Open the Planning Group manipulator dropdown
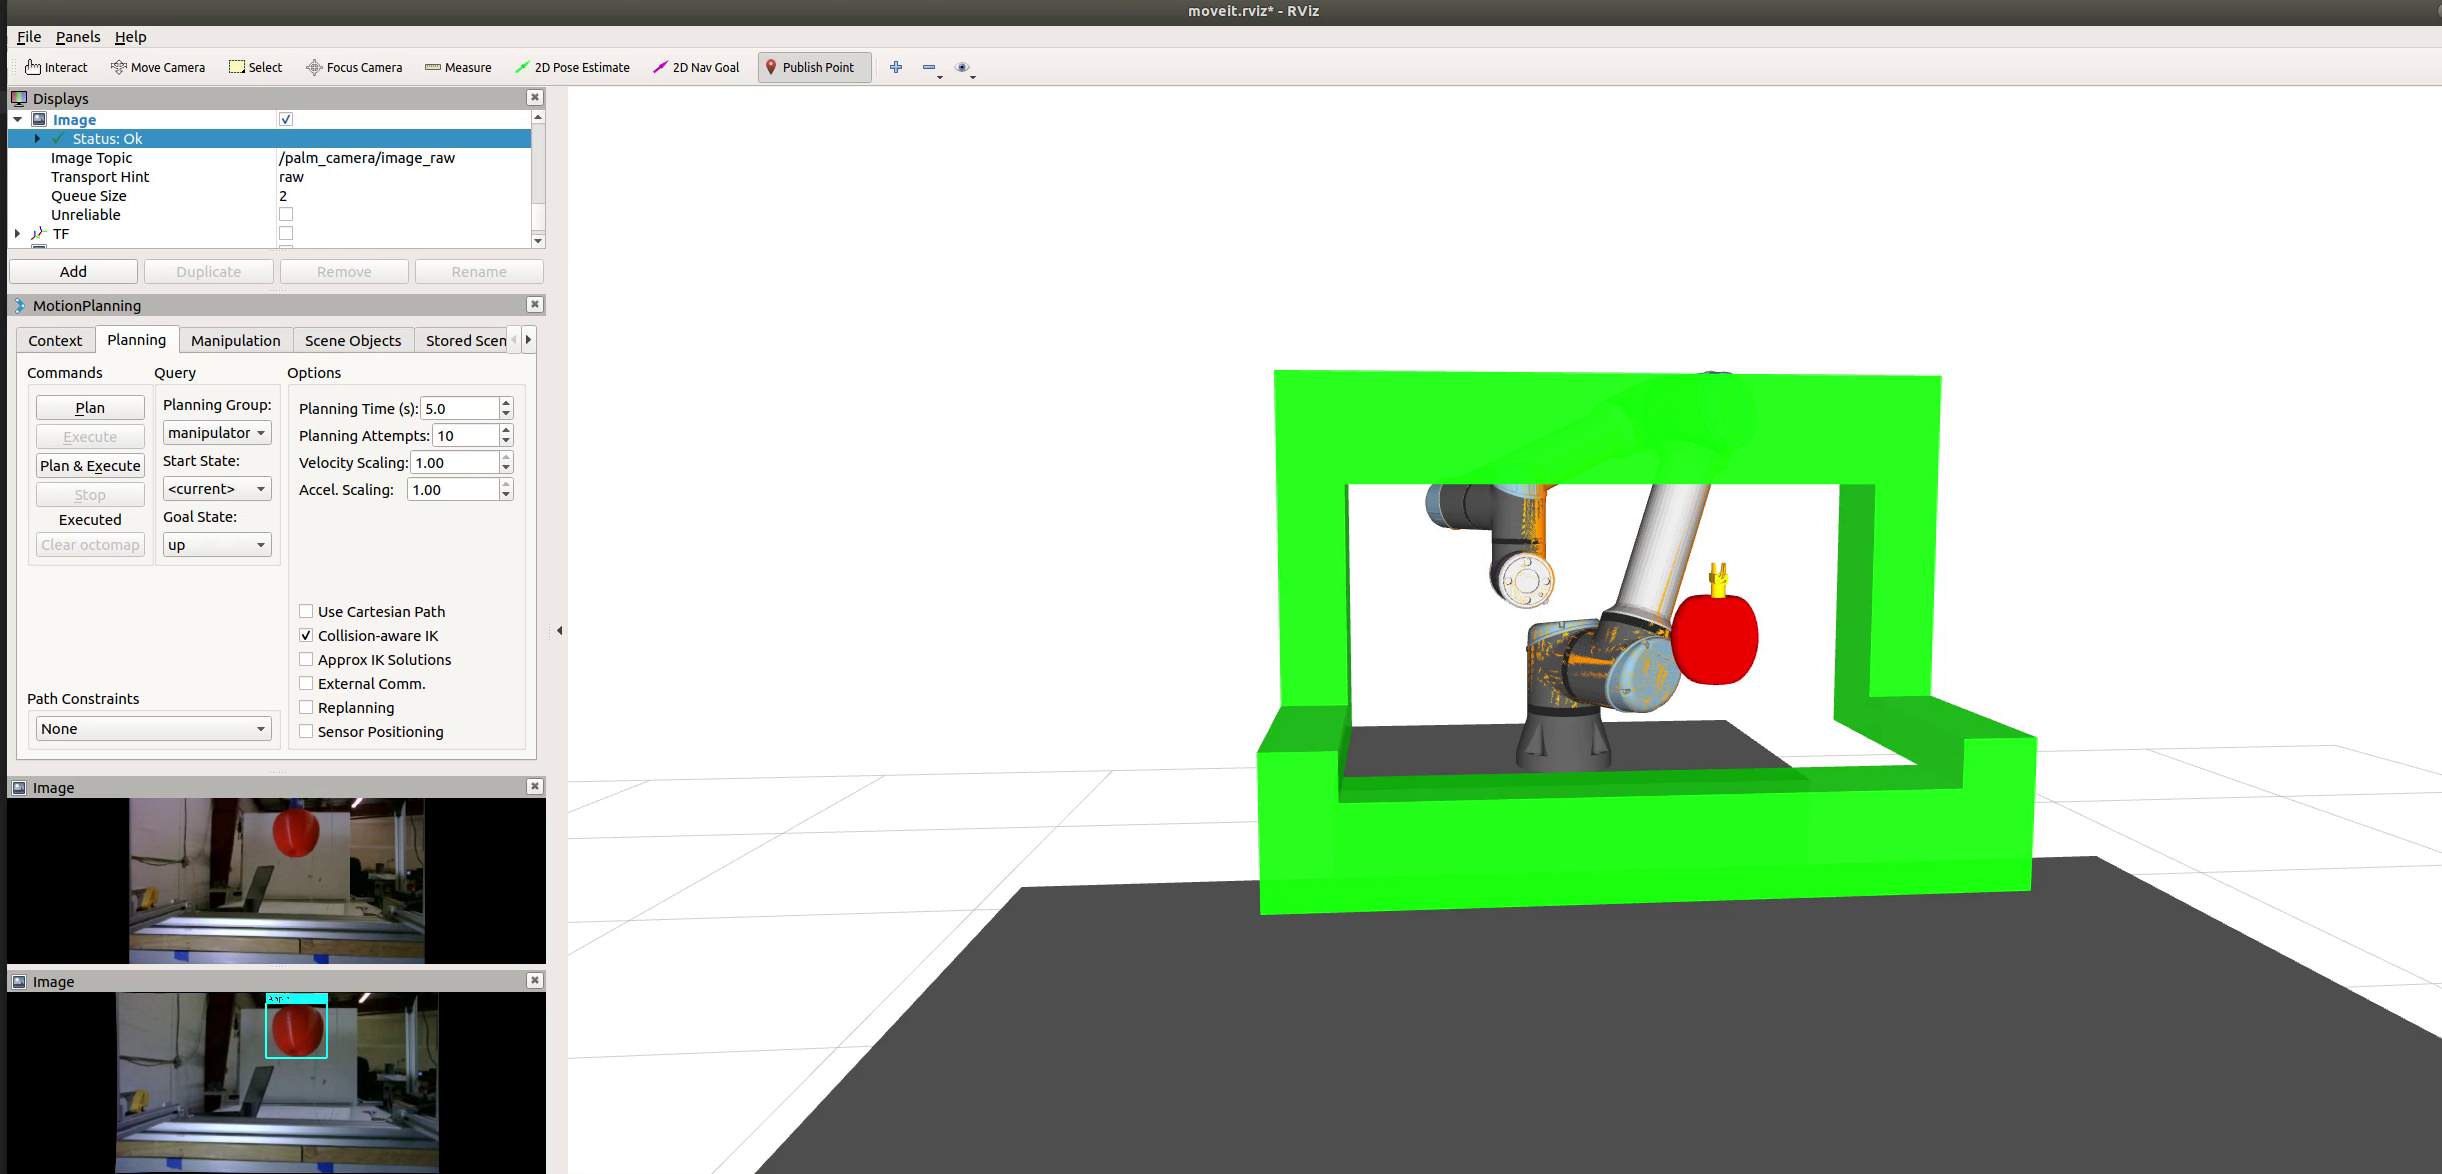Image resolution: width=2442 pixels, height=1174 pixels. click(217, 433)
